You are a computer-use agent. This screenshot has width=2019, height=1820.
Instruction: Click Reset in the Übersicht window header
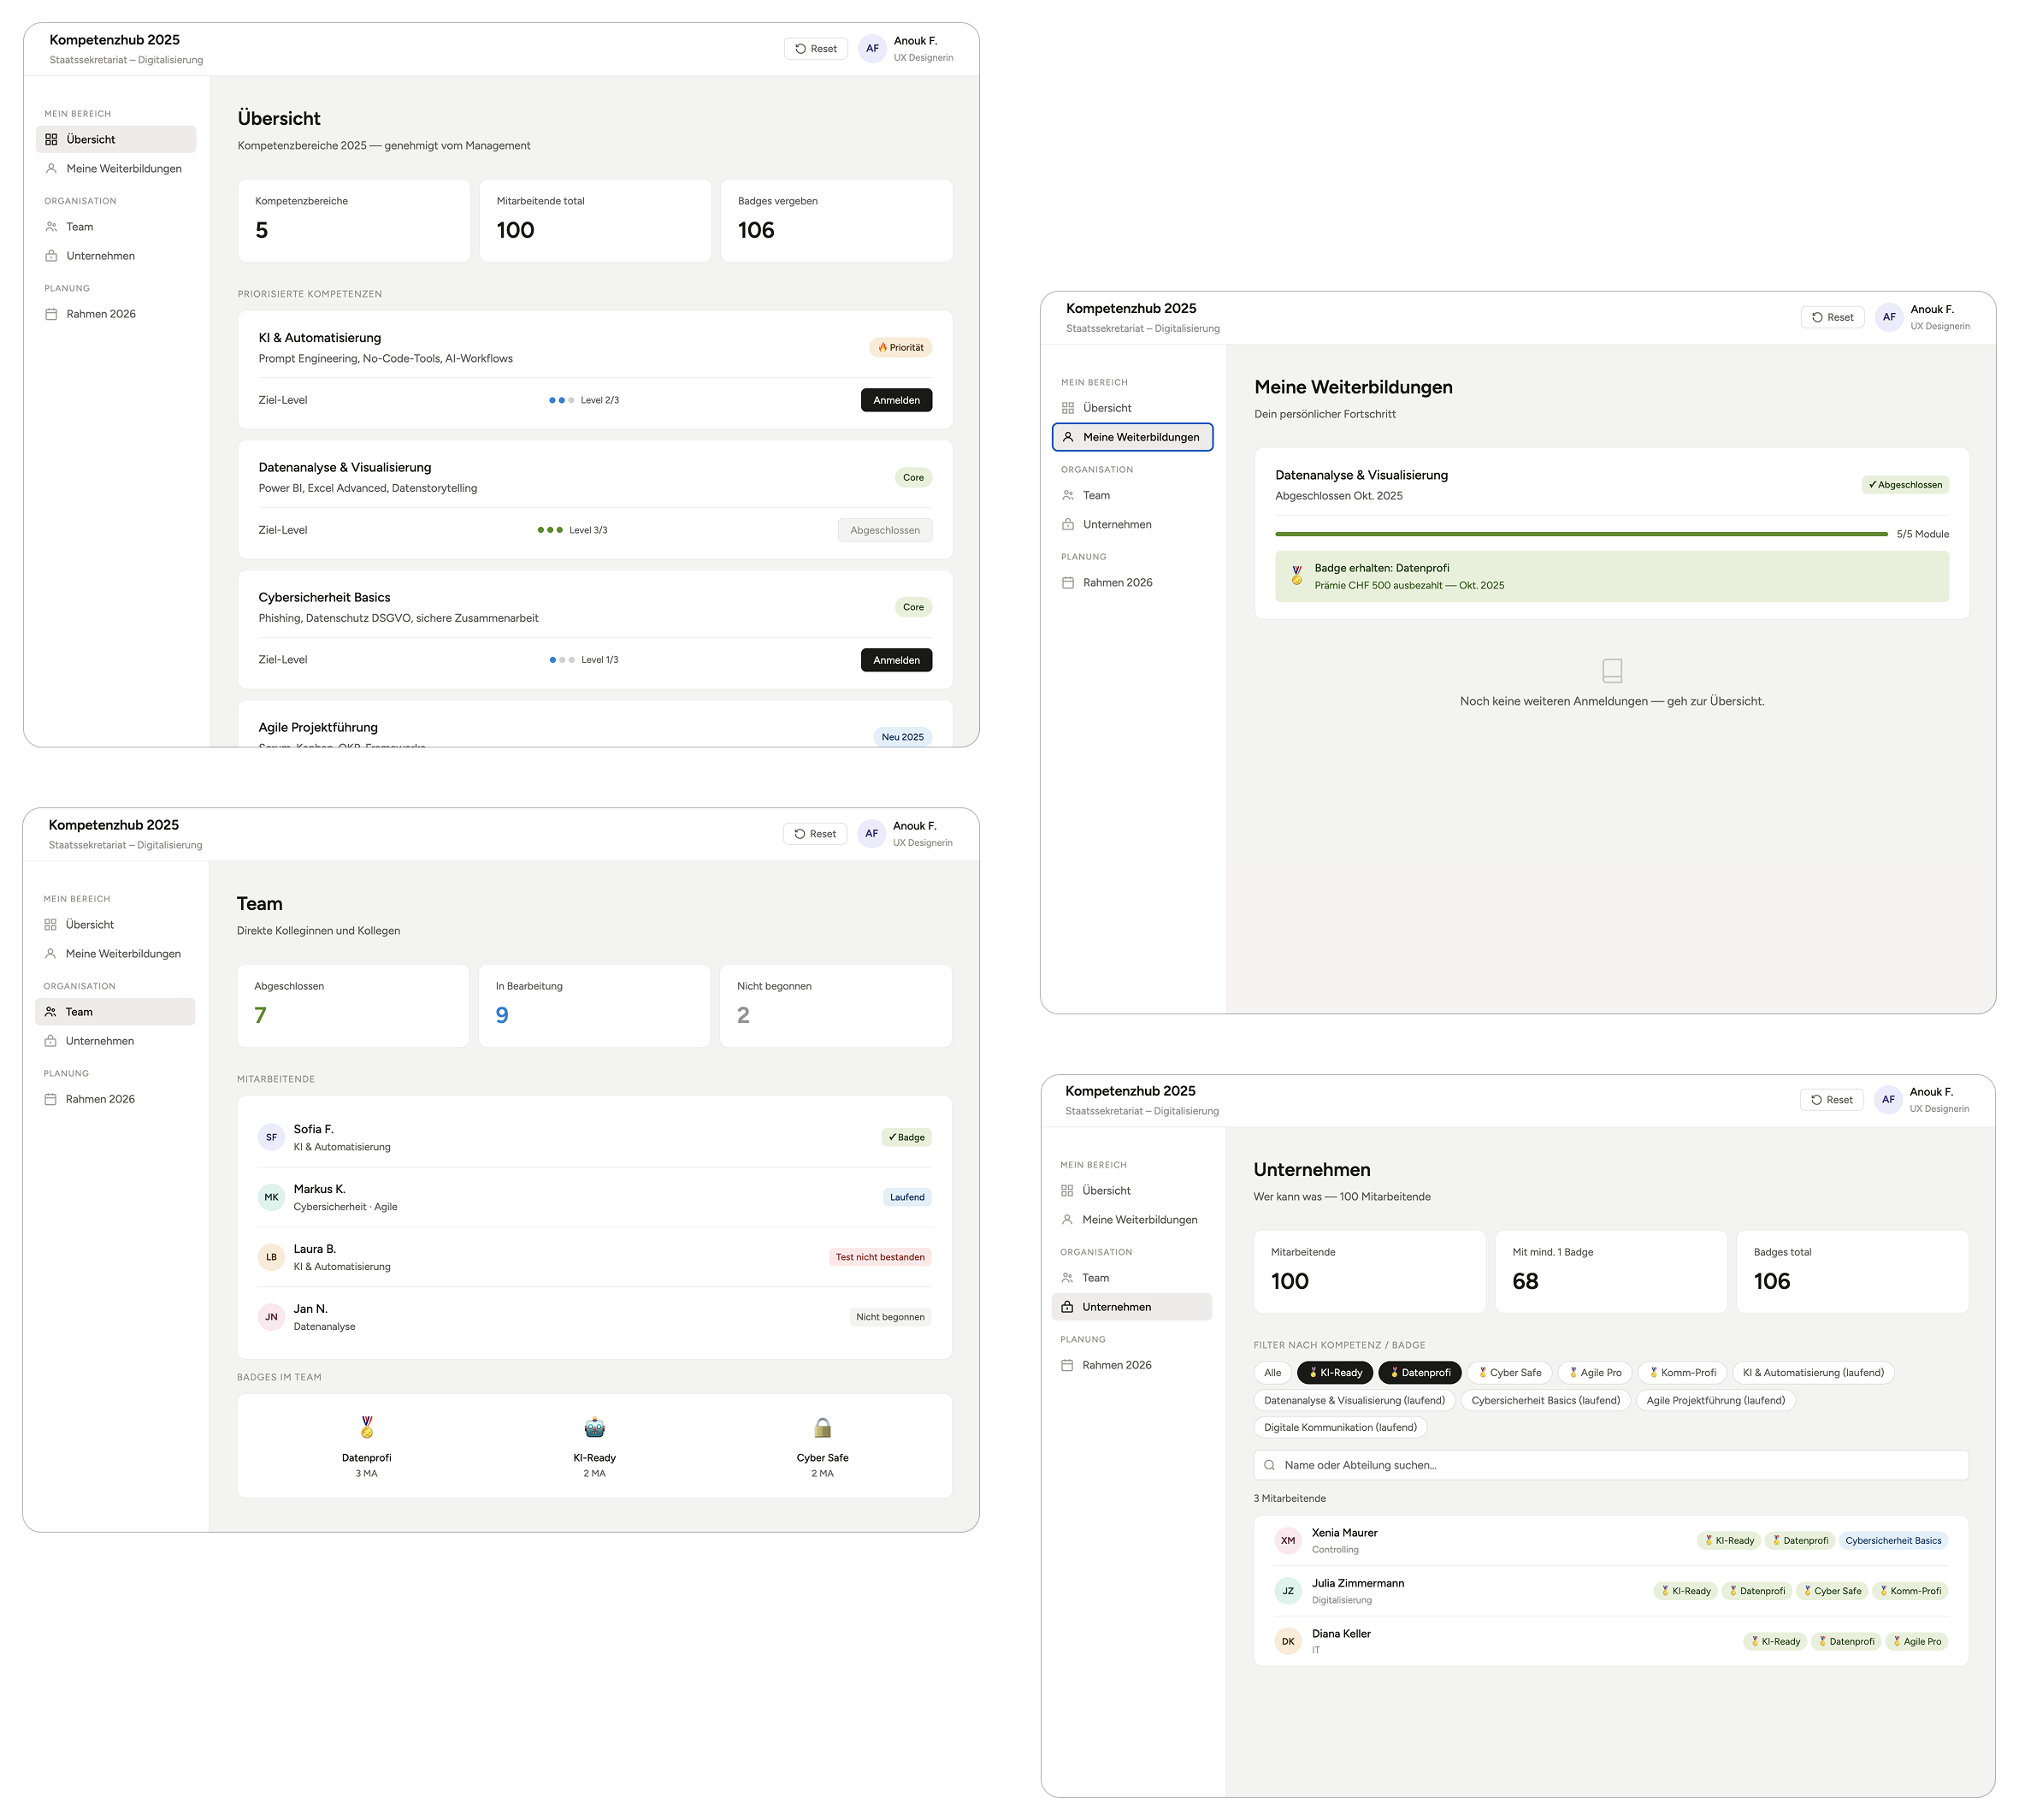pos(816,48)
